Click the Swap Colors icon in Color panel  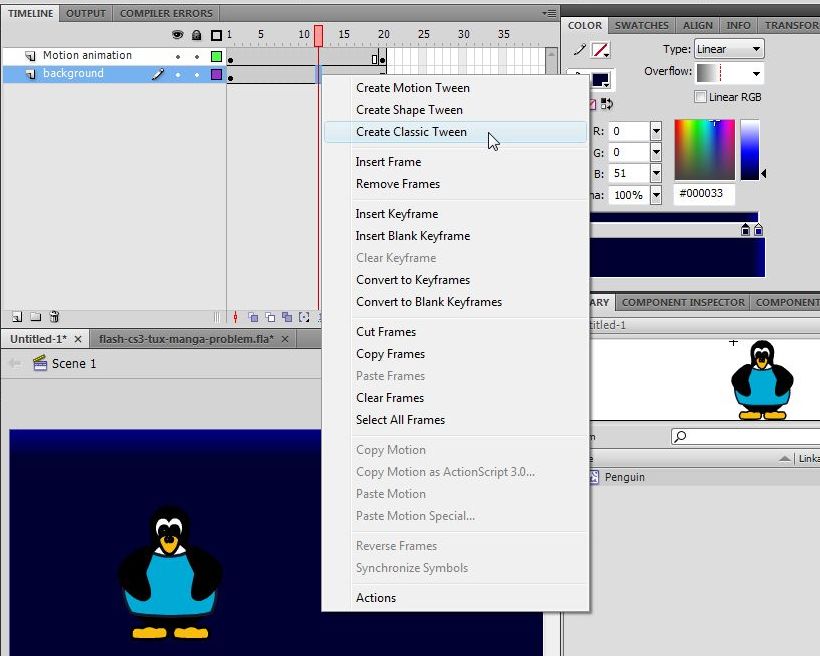[x=608, y=103]
